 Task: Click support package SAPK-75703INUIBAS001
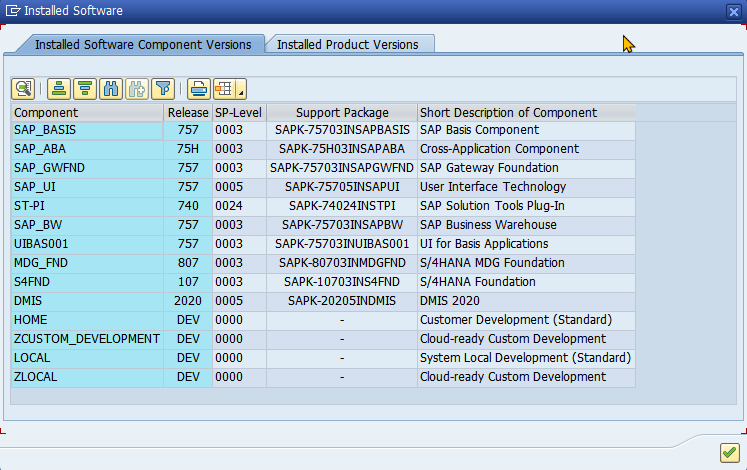342,245
